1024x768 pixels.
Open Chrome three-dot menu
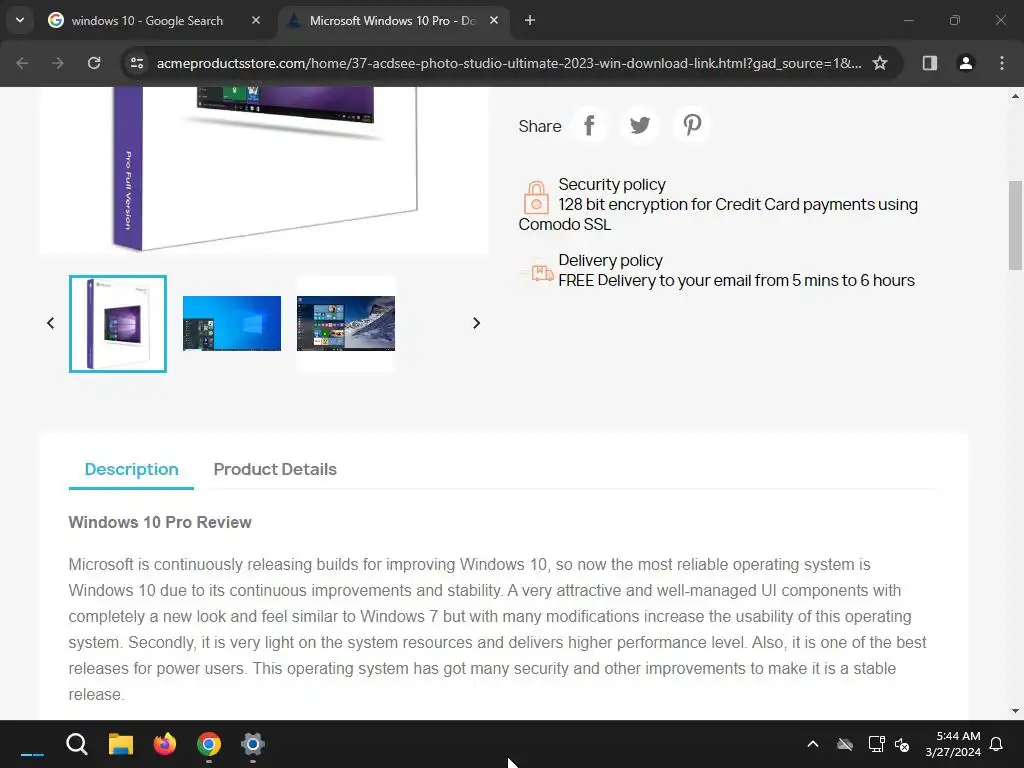point(1002,63)
